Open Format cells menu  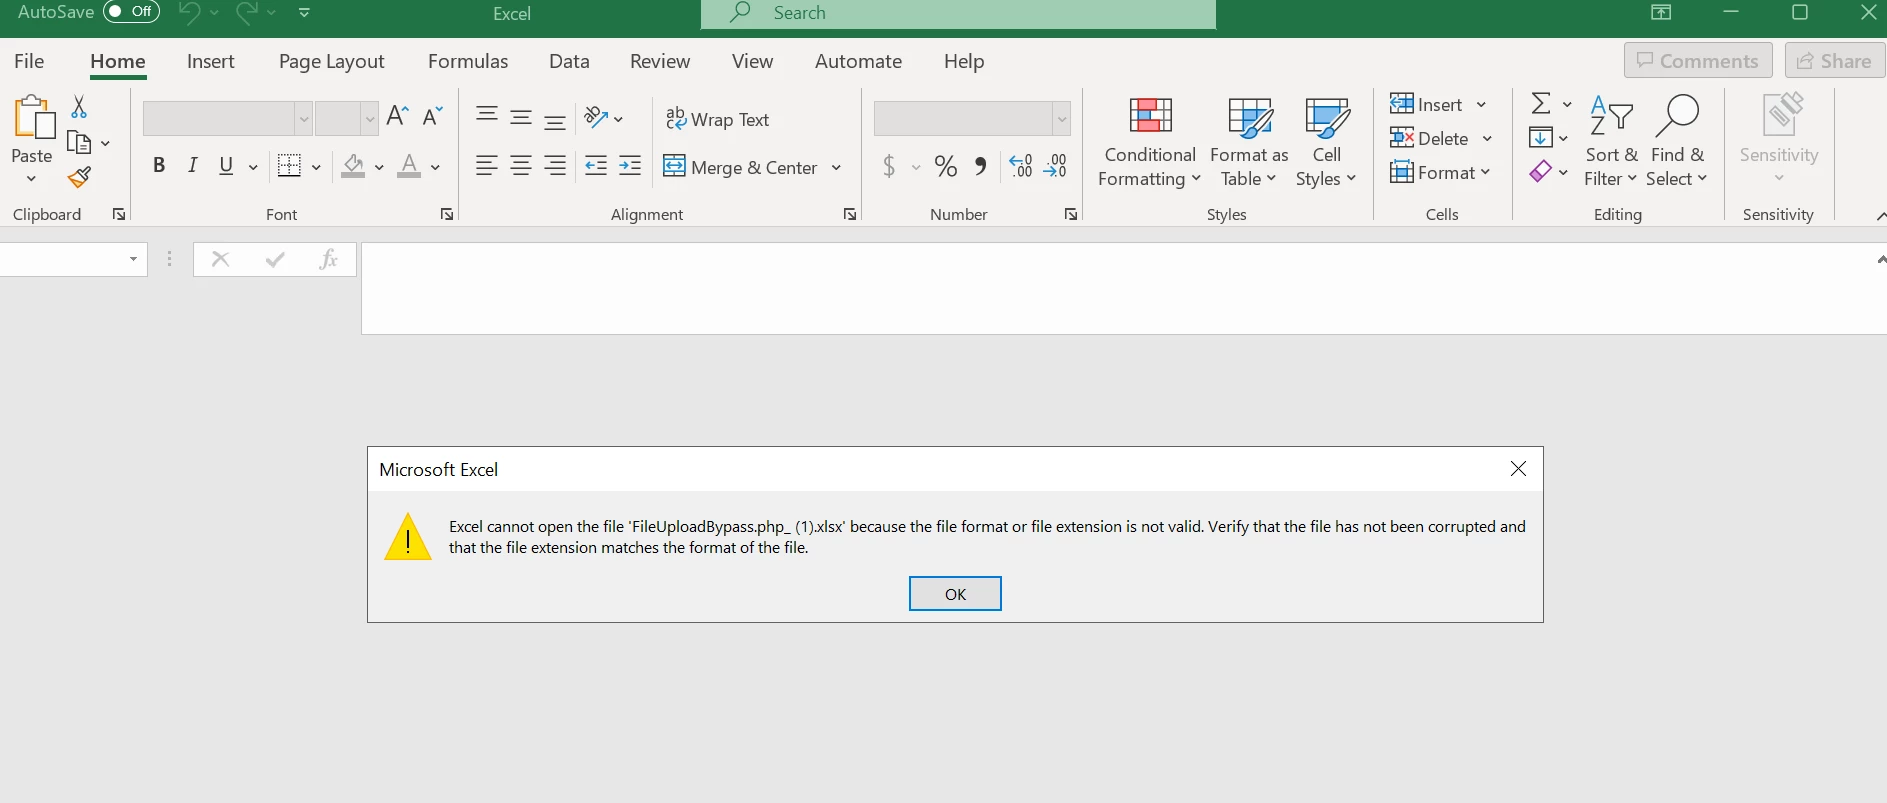pyautogui.click(x=1440, y=172)
